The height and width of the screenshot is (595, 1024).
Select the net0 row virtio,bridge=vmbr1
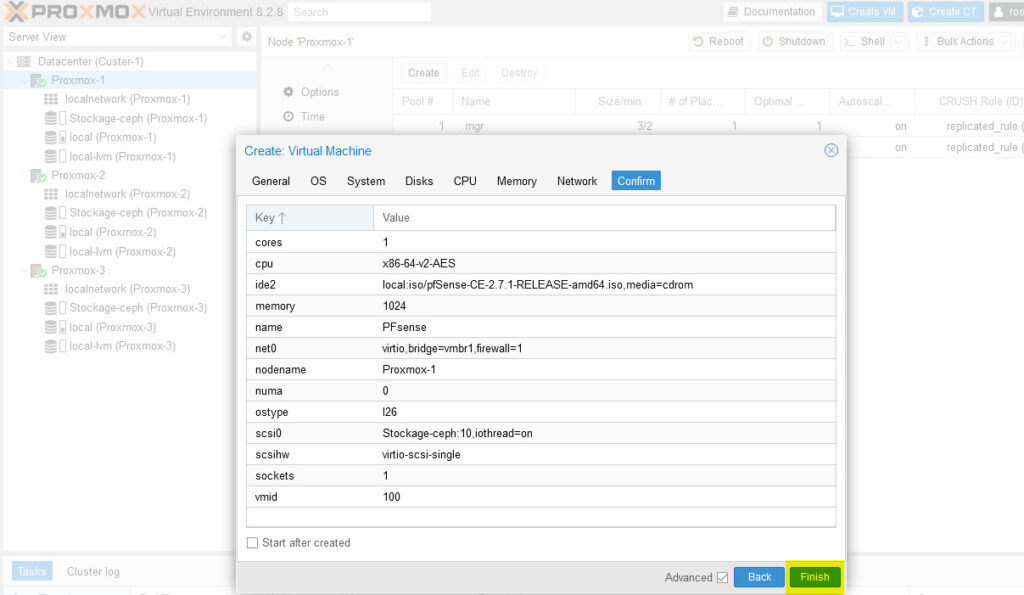click(541, 349)
